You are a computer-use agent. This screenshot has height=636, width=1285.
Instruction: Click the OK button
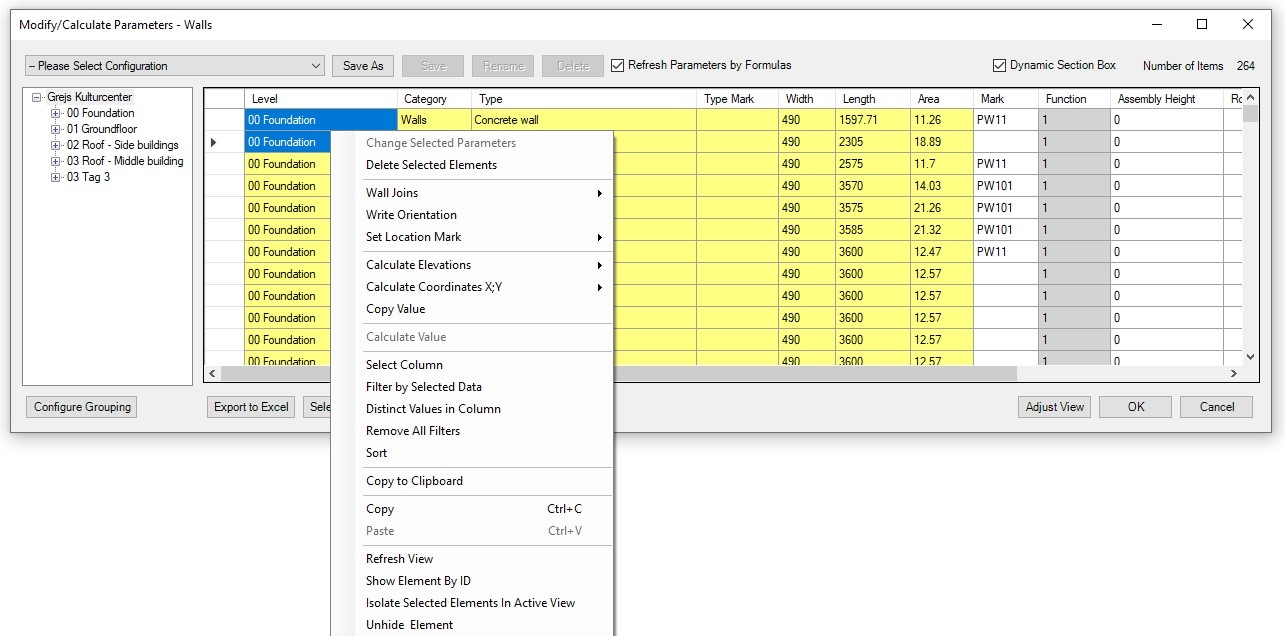coord(1135,407)
